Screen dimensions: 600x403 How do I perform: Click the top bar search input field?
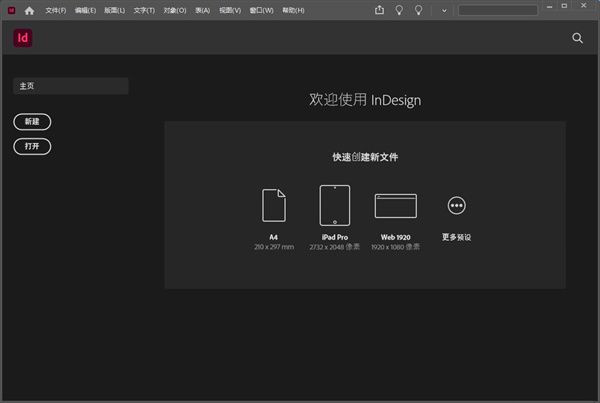(x=498, y=10)
